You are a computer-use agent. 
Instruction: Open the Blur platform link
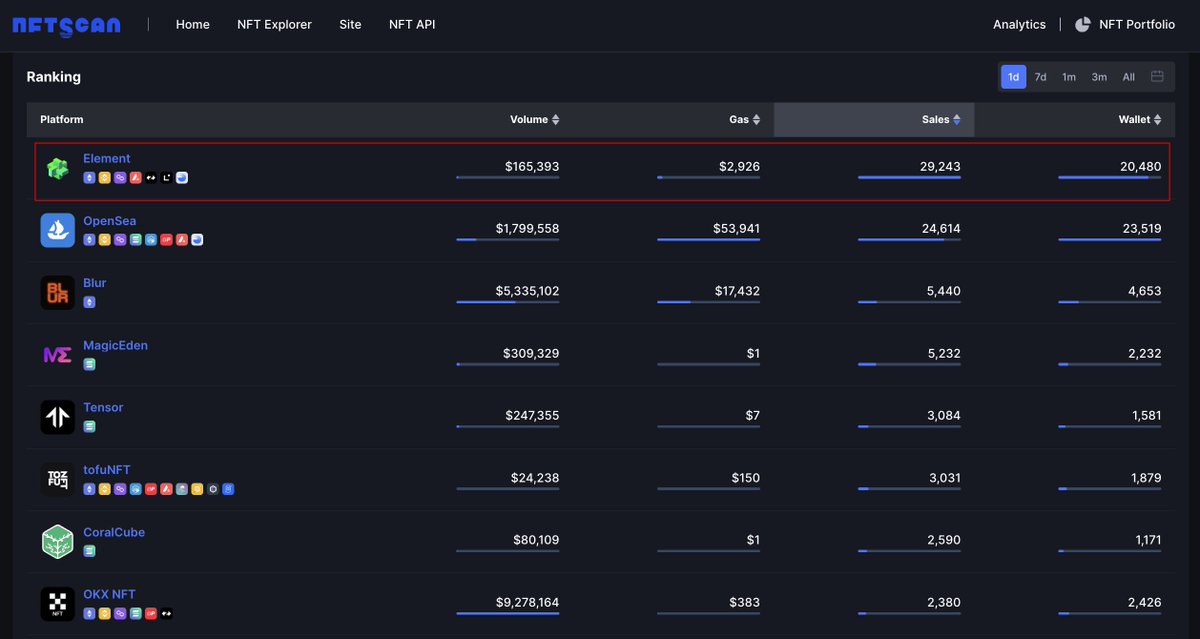click(x=95, y=283)
